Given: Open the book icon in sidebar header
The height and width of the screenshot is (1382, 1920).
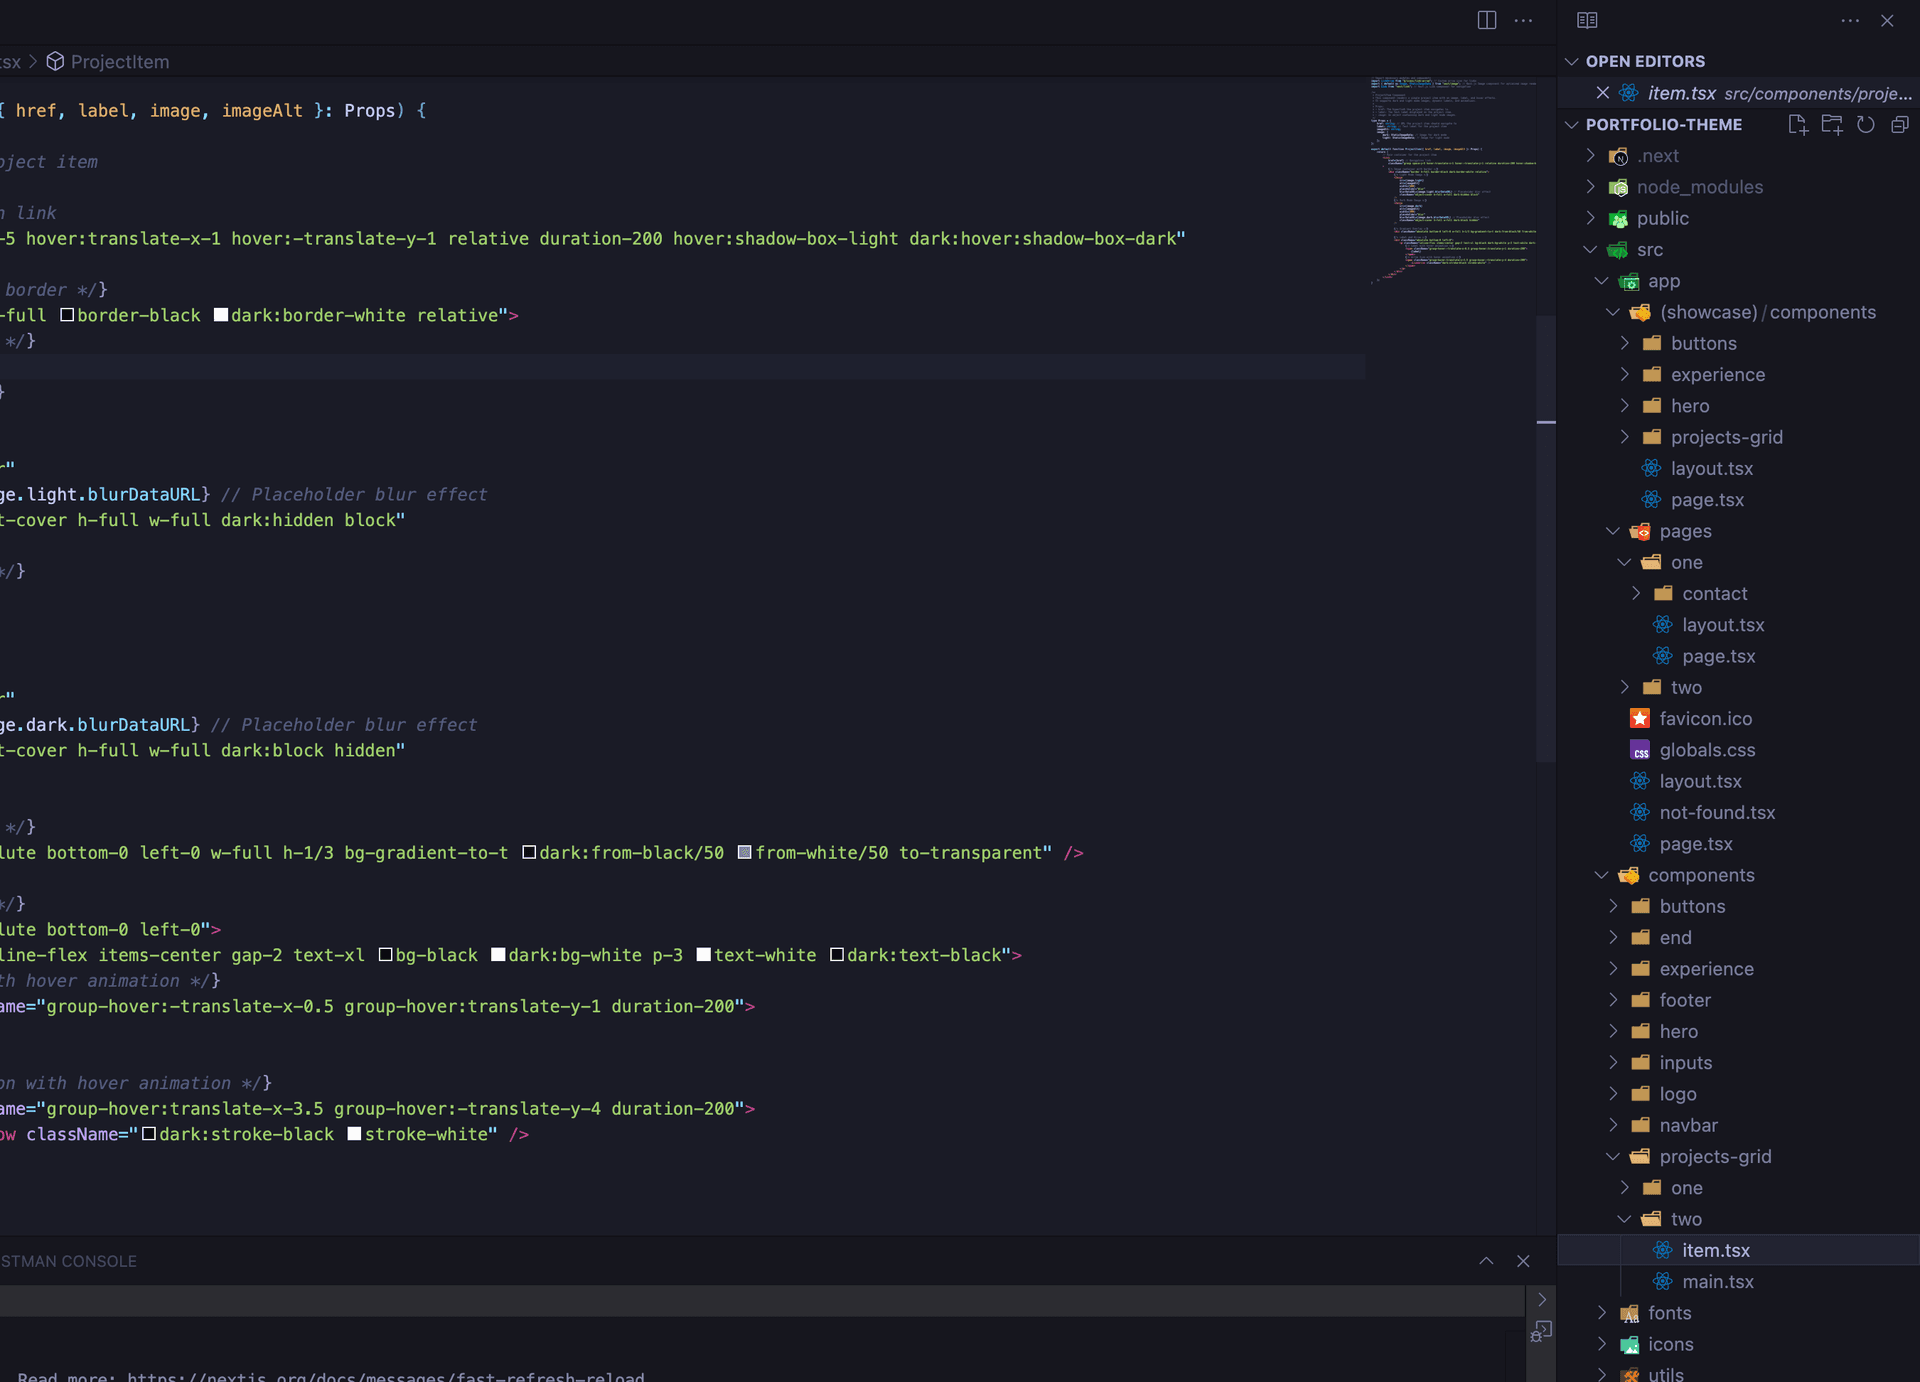Looking at the screenshot, I should point(1587,21).
